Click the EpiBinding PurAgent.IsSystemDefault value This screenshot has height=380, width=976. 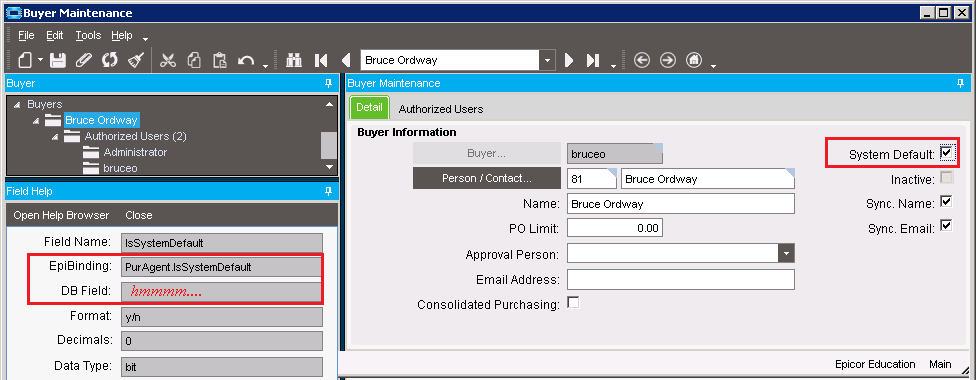(222, 267)
